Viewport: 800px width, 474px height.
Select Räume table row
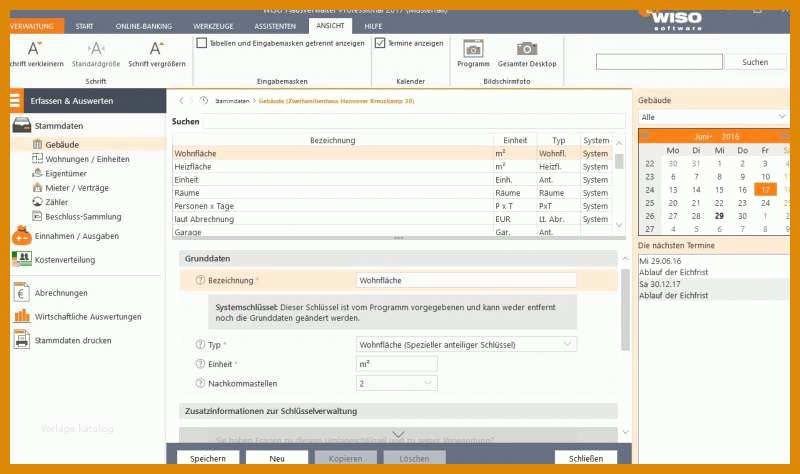click(393, 193)
